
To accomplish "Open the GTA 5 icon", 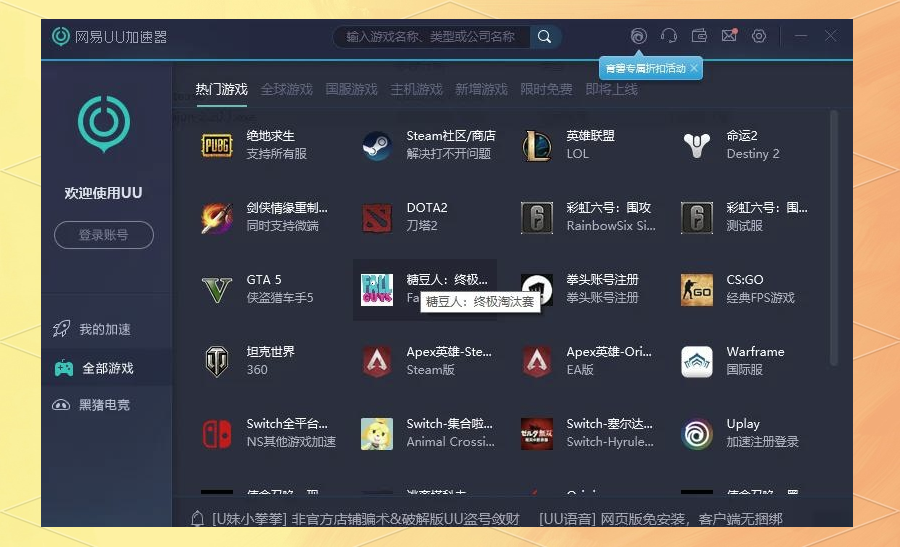I will point(217,289).
